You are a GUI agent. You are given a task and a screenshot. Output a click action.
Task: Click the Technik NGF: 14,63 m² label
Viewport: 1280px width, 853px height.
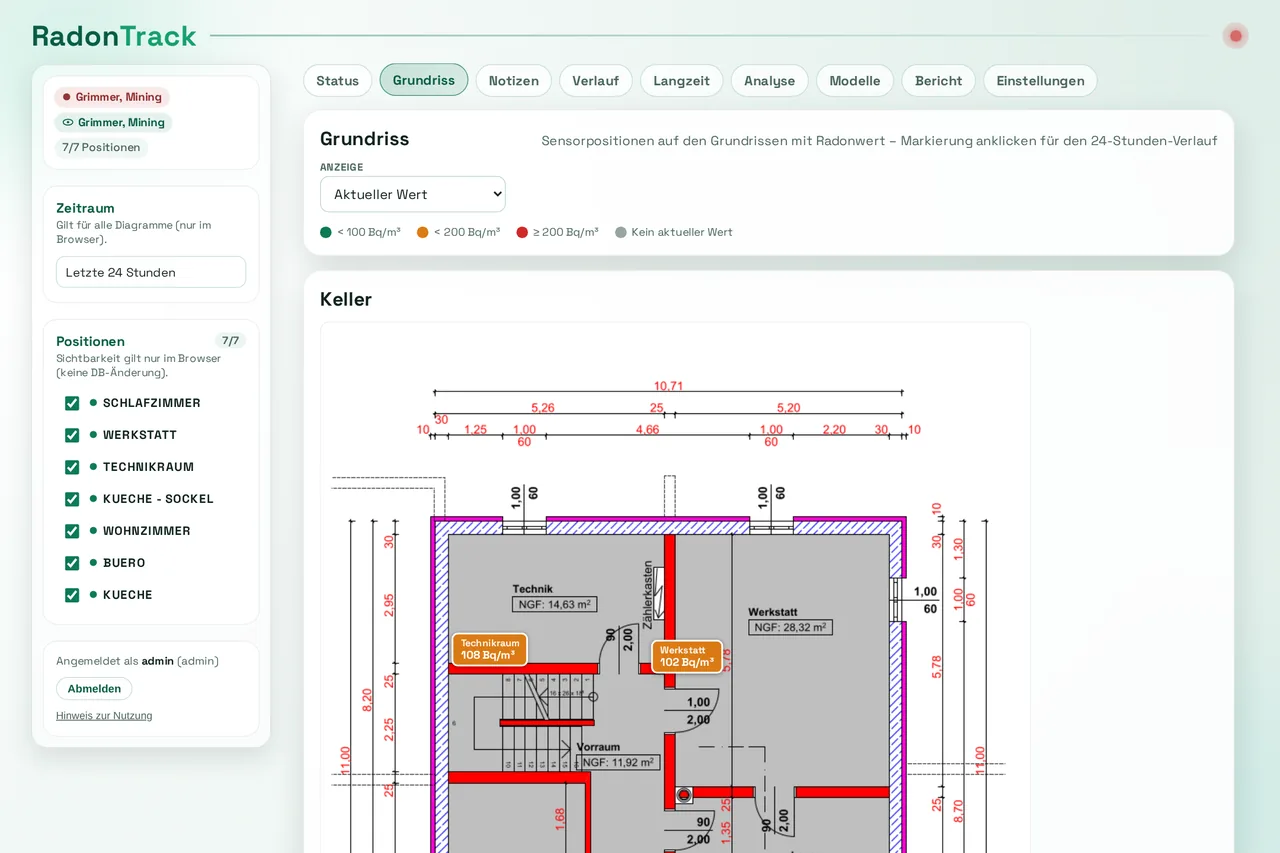pyautogui.click(x=554, y=598)
